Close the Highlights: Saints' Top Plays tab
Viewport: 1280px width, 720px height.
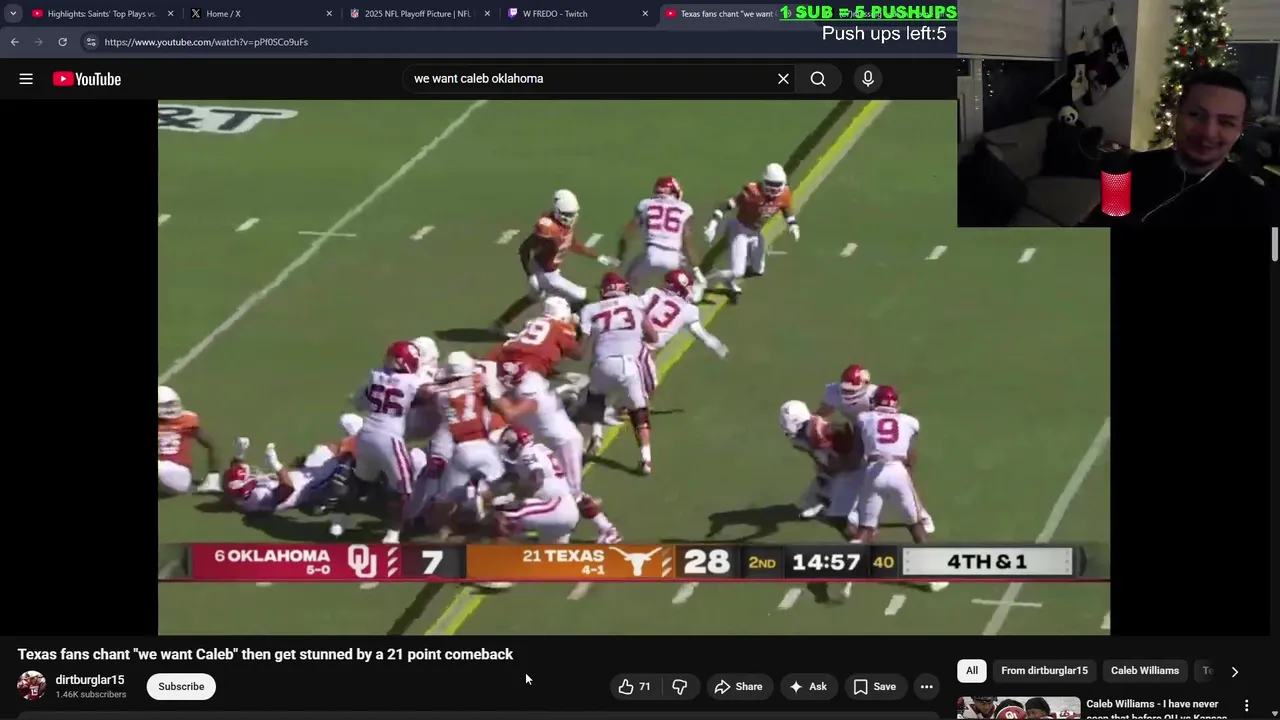pos(171,14)
